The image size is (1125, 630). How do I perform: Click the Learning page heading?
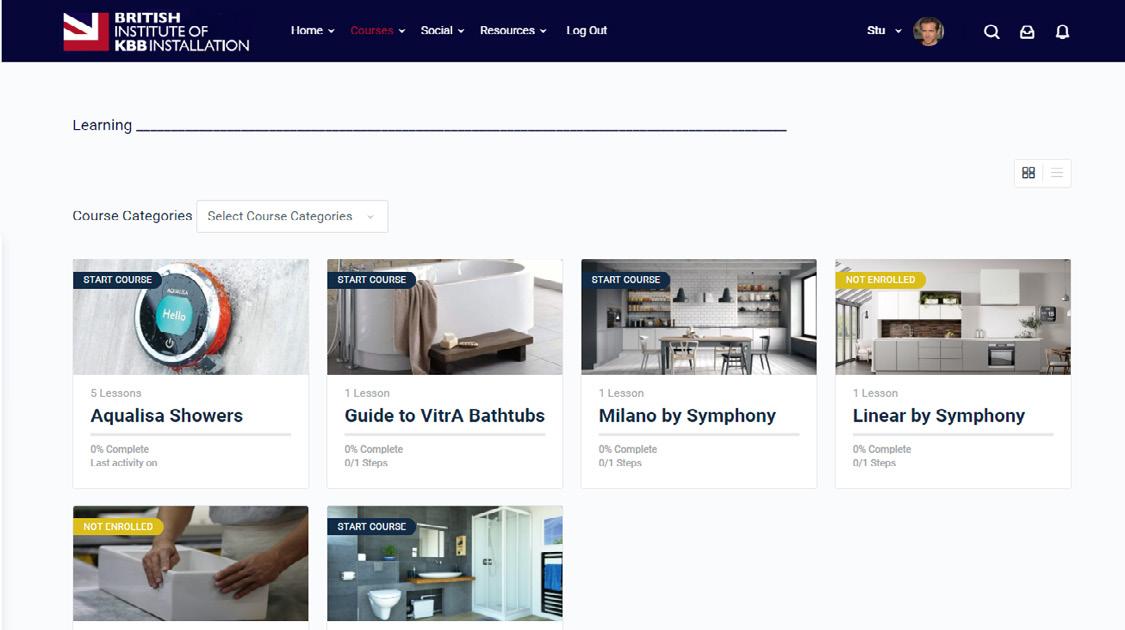[x=102, y=125]
